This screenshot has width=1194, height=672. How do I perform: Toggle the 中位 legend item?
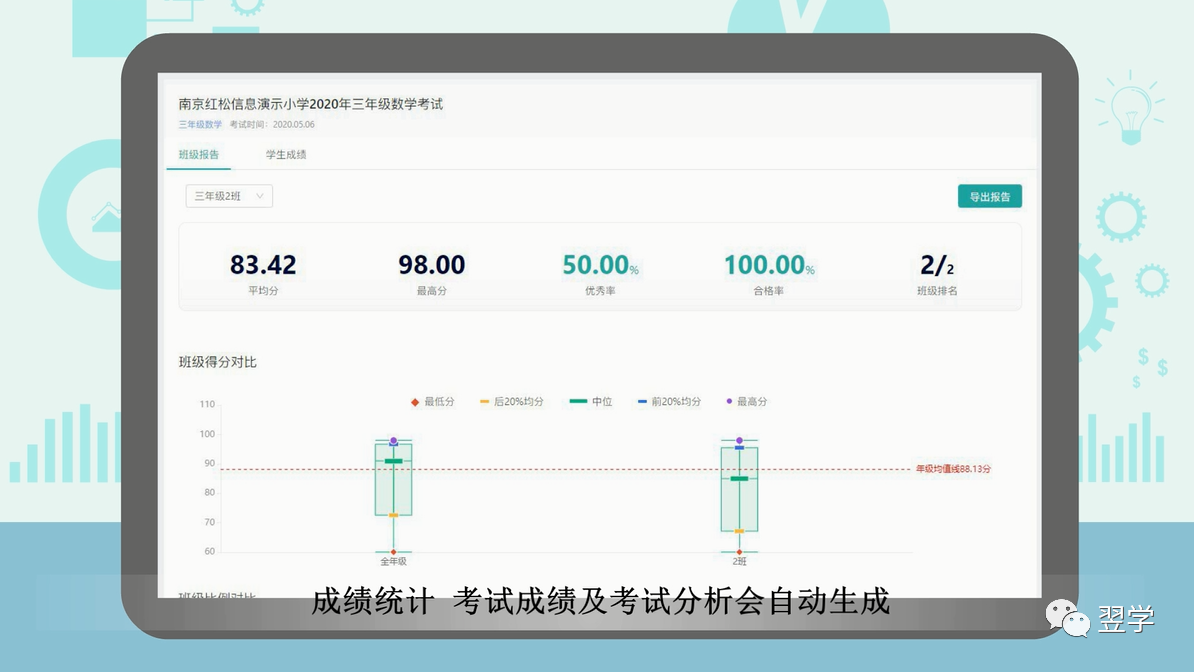[591, 402]
